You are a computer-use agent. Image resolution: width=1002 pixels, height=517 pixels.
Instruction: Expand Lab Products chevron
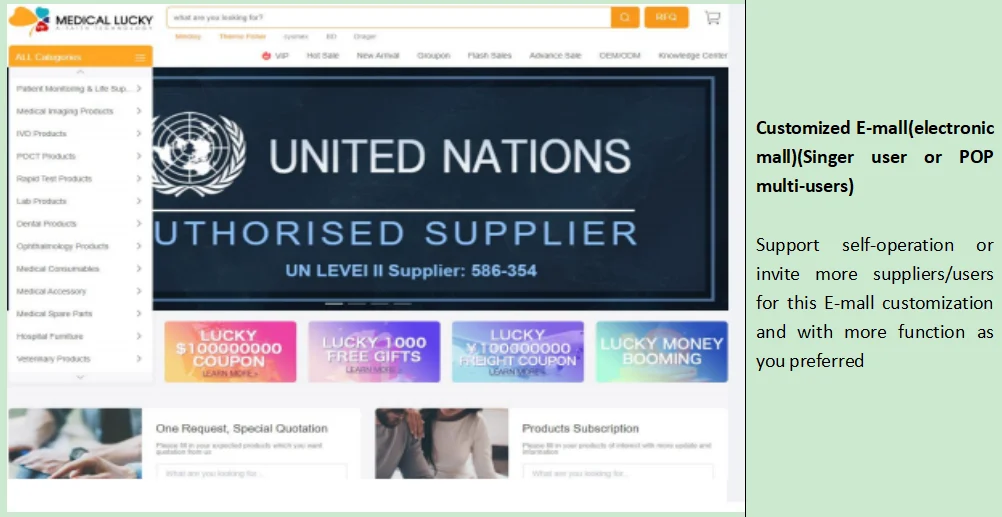(x=139, y=201)
